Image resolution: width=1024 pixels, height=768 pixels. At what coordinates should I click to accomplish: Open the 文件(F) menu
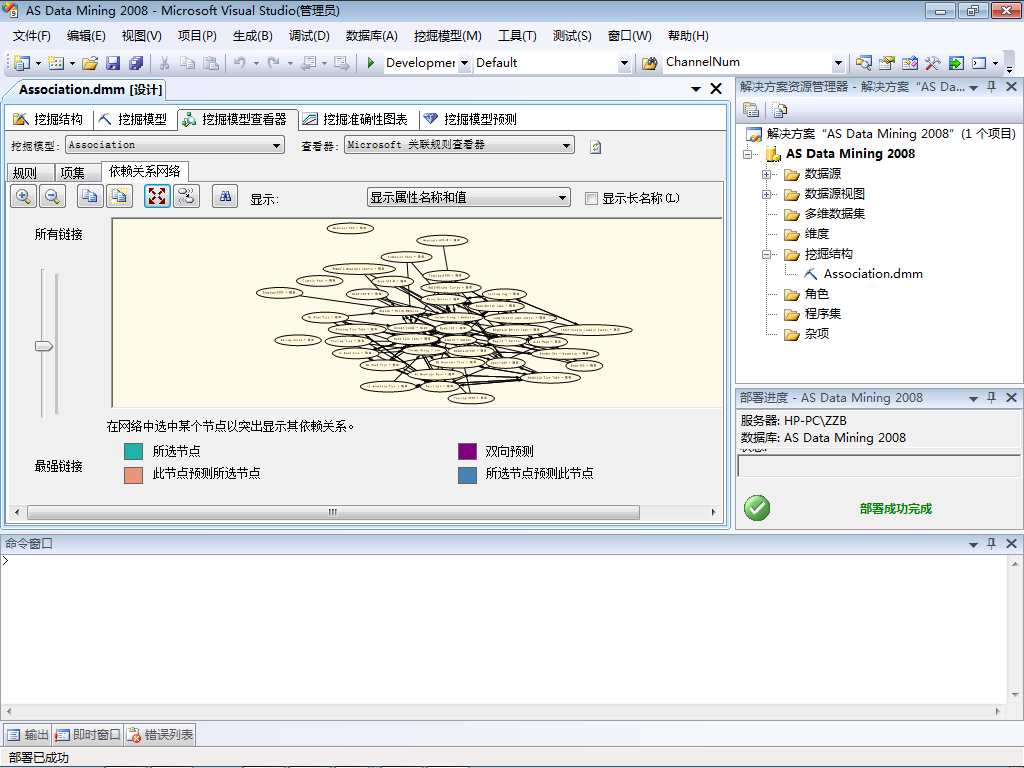31,36
